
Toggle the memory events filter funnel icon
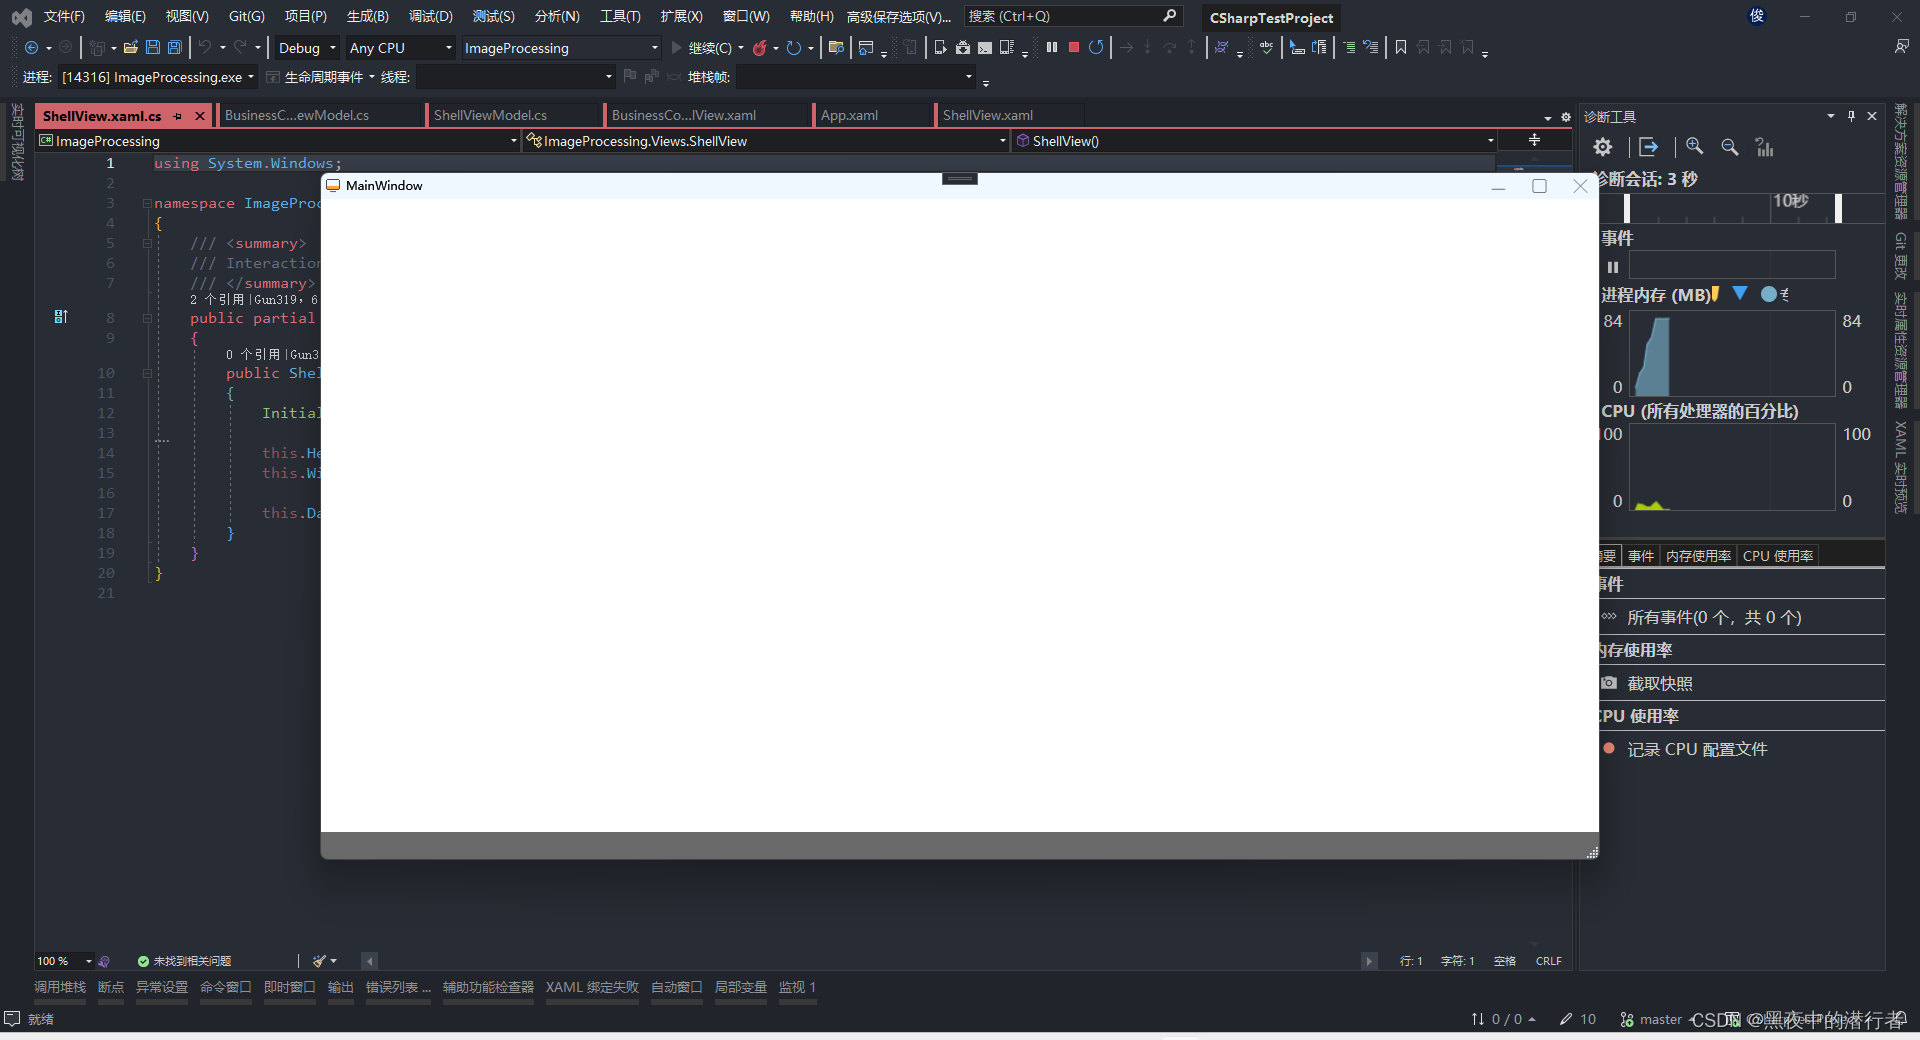coord(1740,294)
